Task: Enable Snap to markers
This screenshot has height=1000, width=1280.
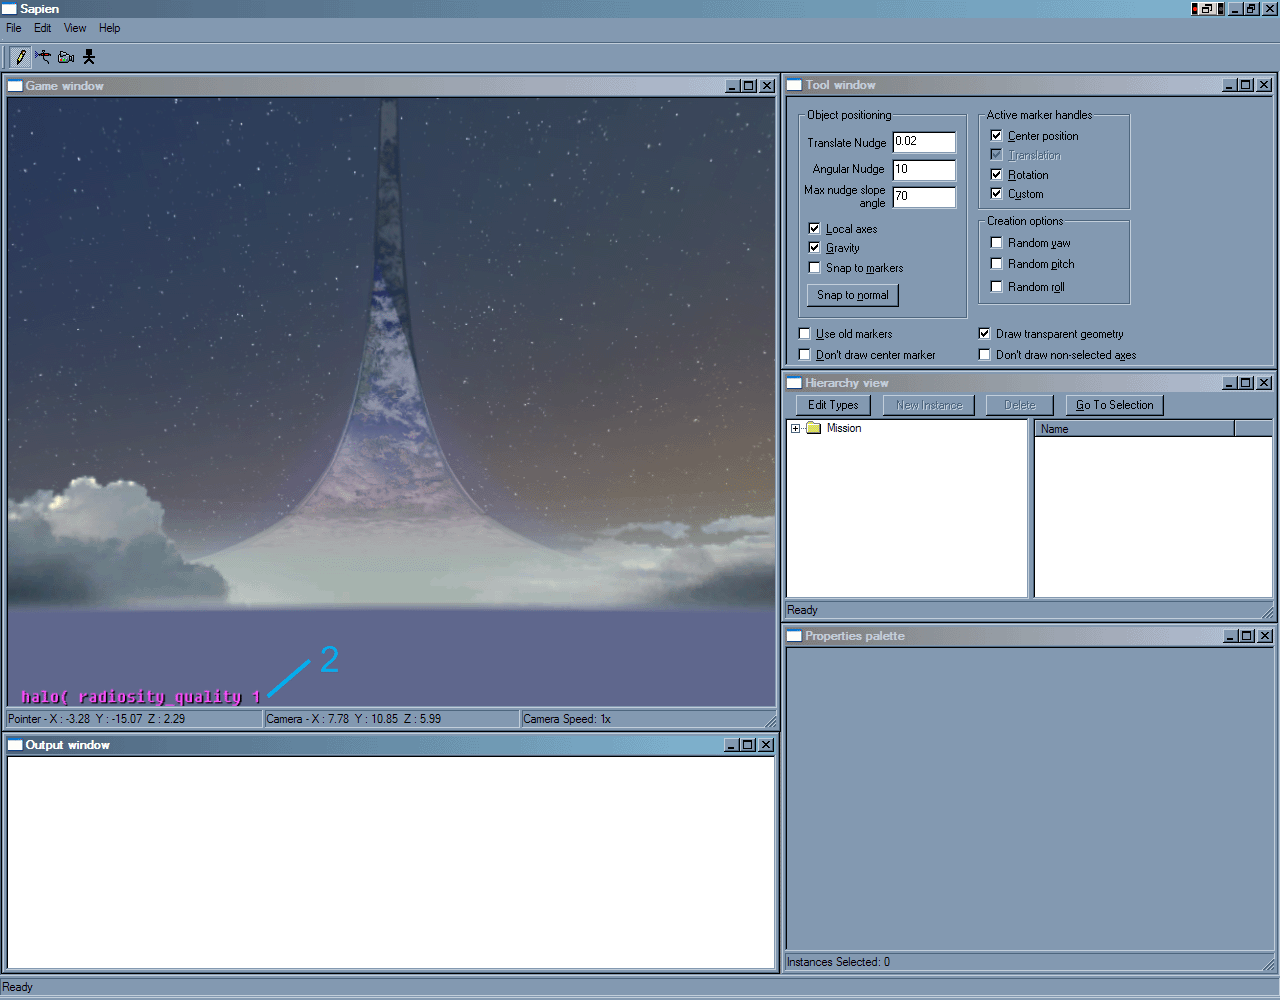Action: point(814,268)
